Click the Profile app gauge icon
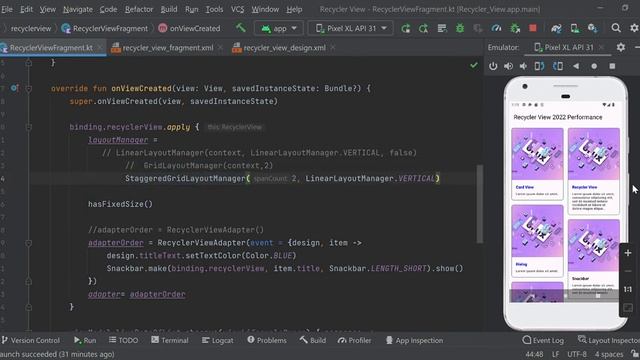640x360 pixels. coord(496,28)
